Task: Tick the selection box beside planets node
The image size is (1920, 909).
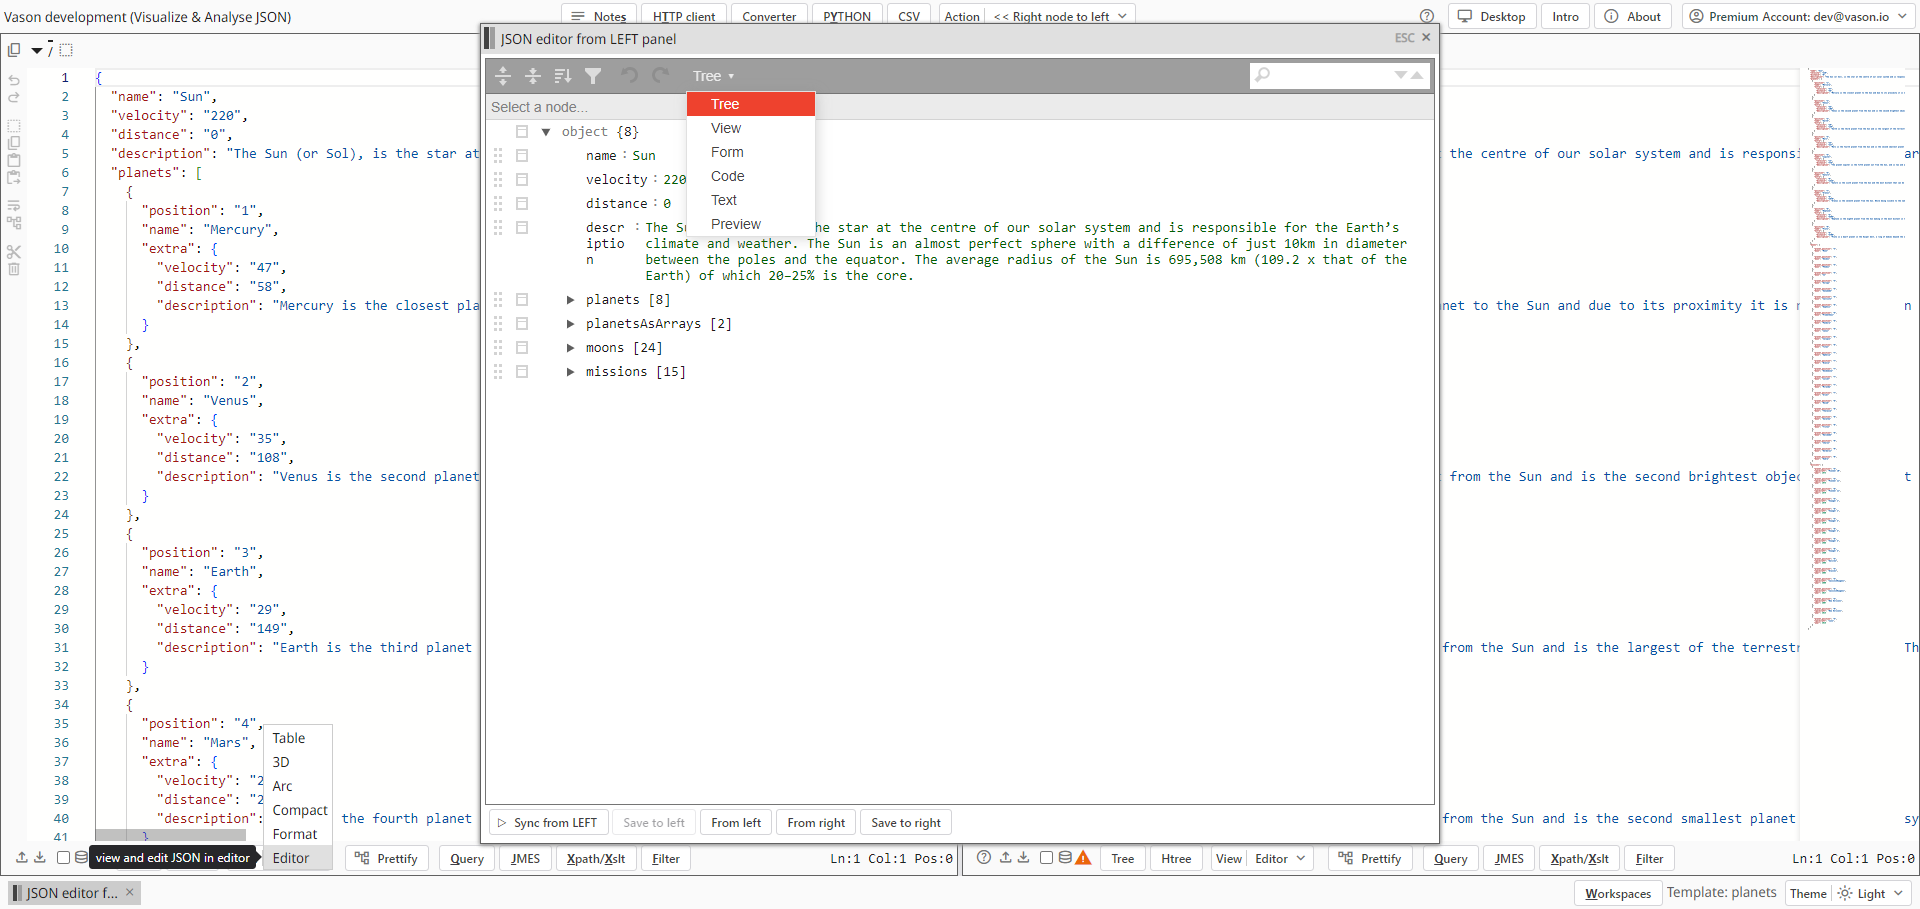Action: pos(522,299)
